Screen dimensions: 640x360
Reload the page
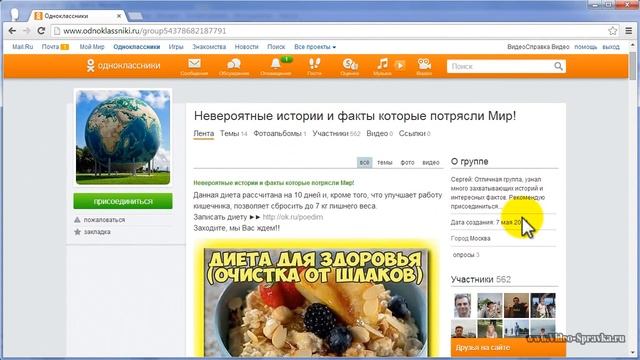[x=41, y=31]
